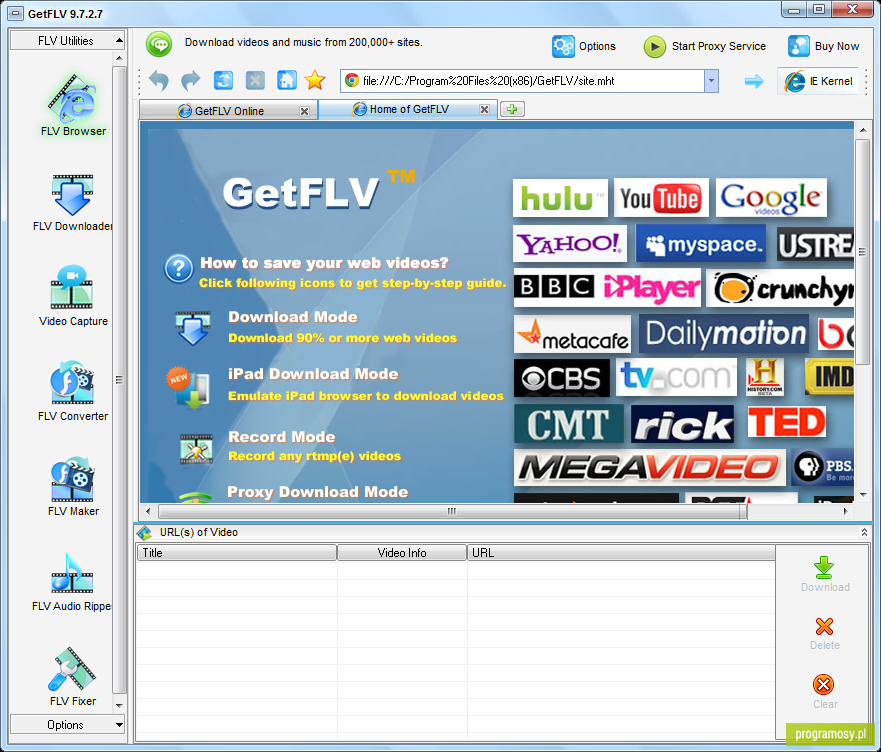The width and height of the screenshot is (881, 752).
Task: Open favorites star icon
Action: pyautogui.click(x=315, y=80)
